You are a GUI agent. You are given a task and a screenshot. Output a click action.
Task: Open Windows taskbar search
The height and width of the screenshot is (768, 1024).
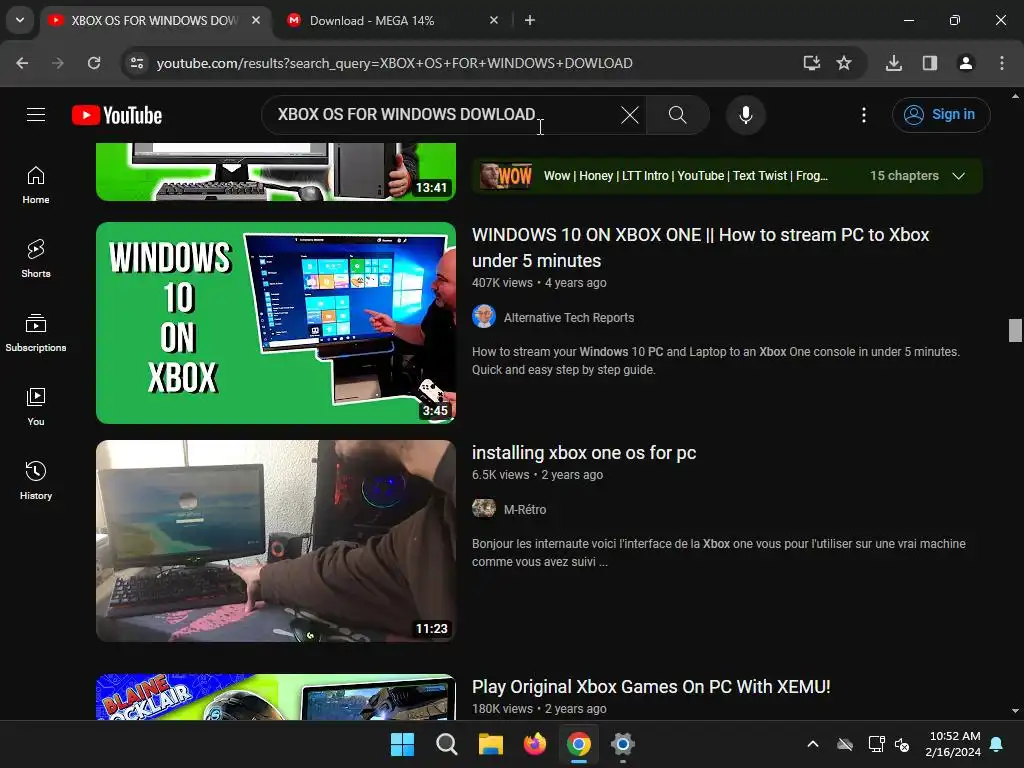(x=447, y=744)
